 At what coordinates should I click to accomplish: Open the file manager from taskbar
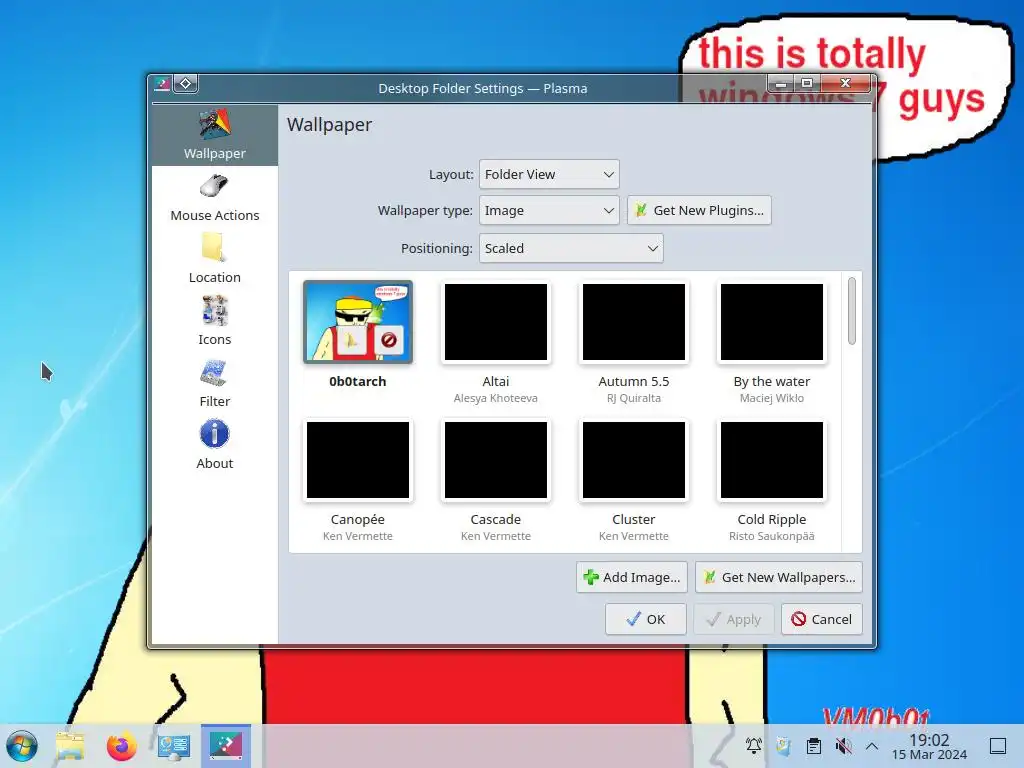70,746
